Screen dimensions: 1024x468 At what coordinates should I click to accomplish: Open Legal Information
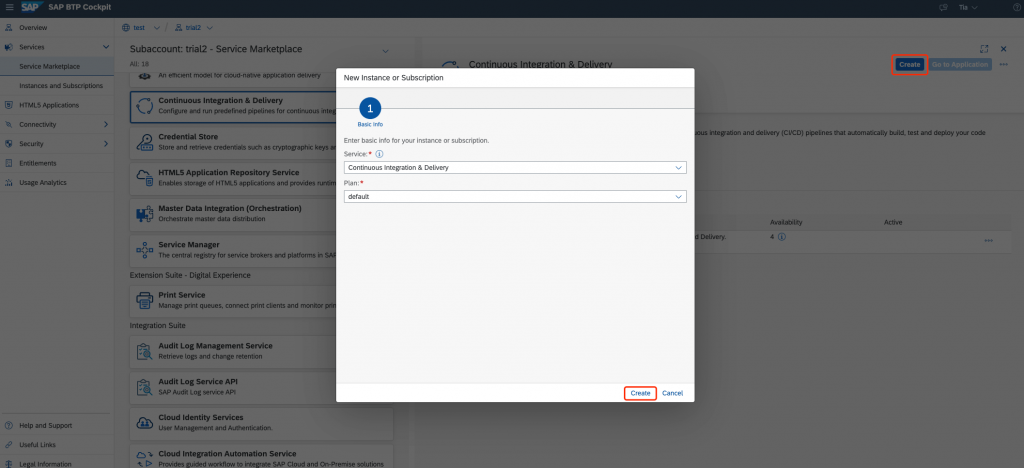(45, 464)
